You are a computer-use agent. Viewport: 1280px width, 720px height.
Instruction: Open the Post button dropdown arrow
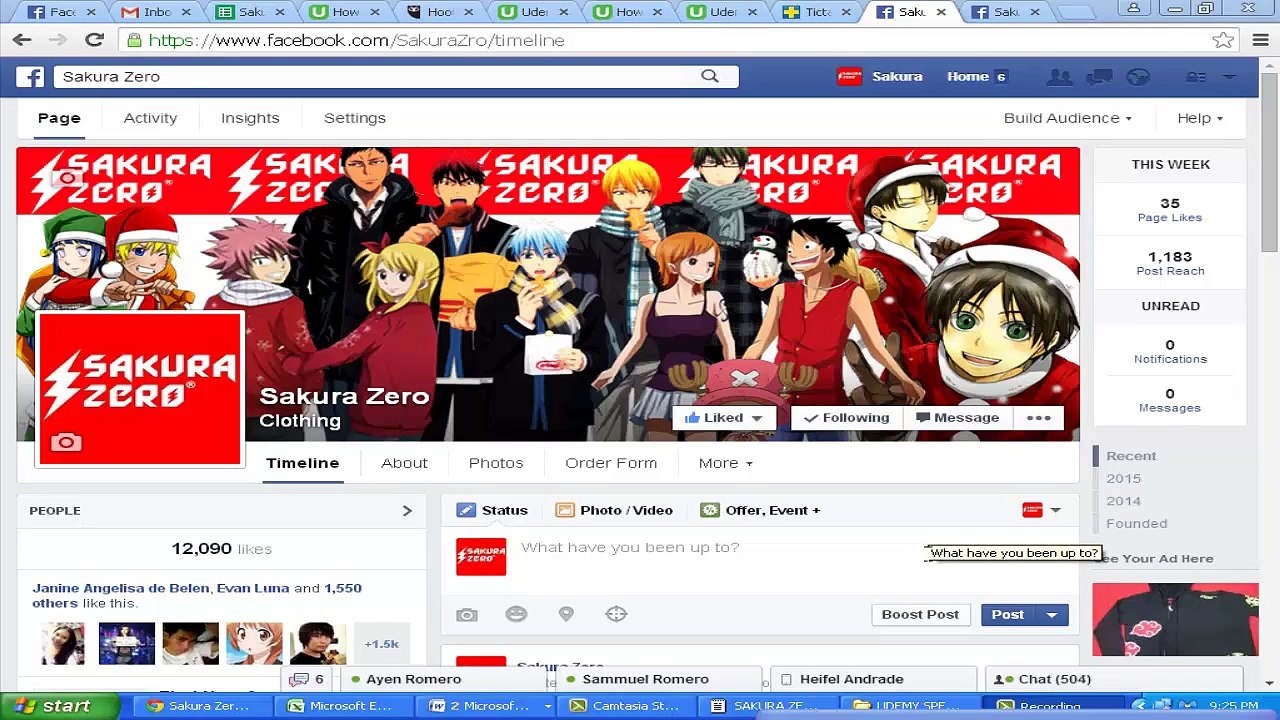click(1052, 615)
